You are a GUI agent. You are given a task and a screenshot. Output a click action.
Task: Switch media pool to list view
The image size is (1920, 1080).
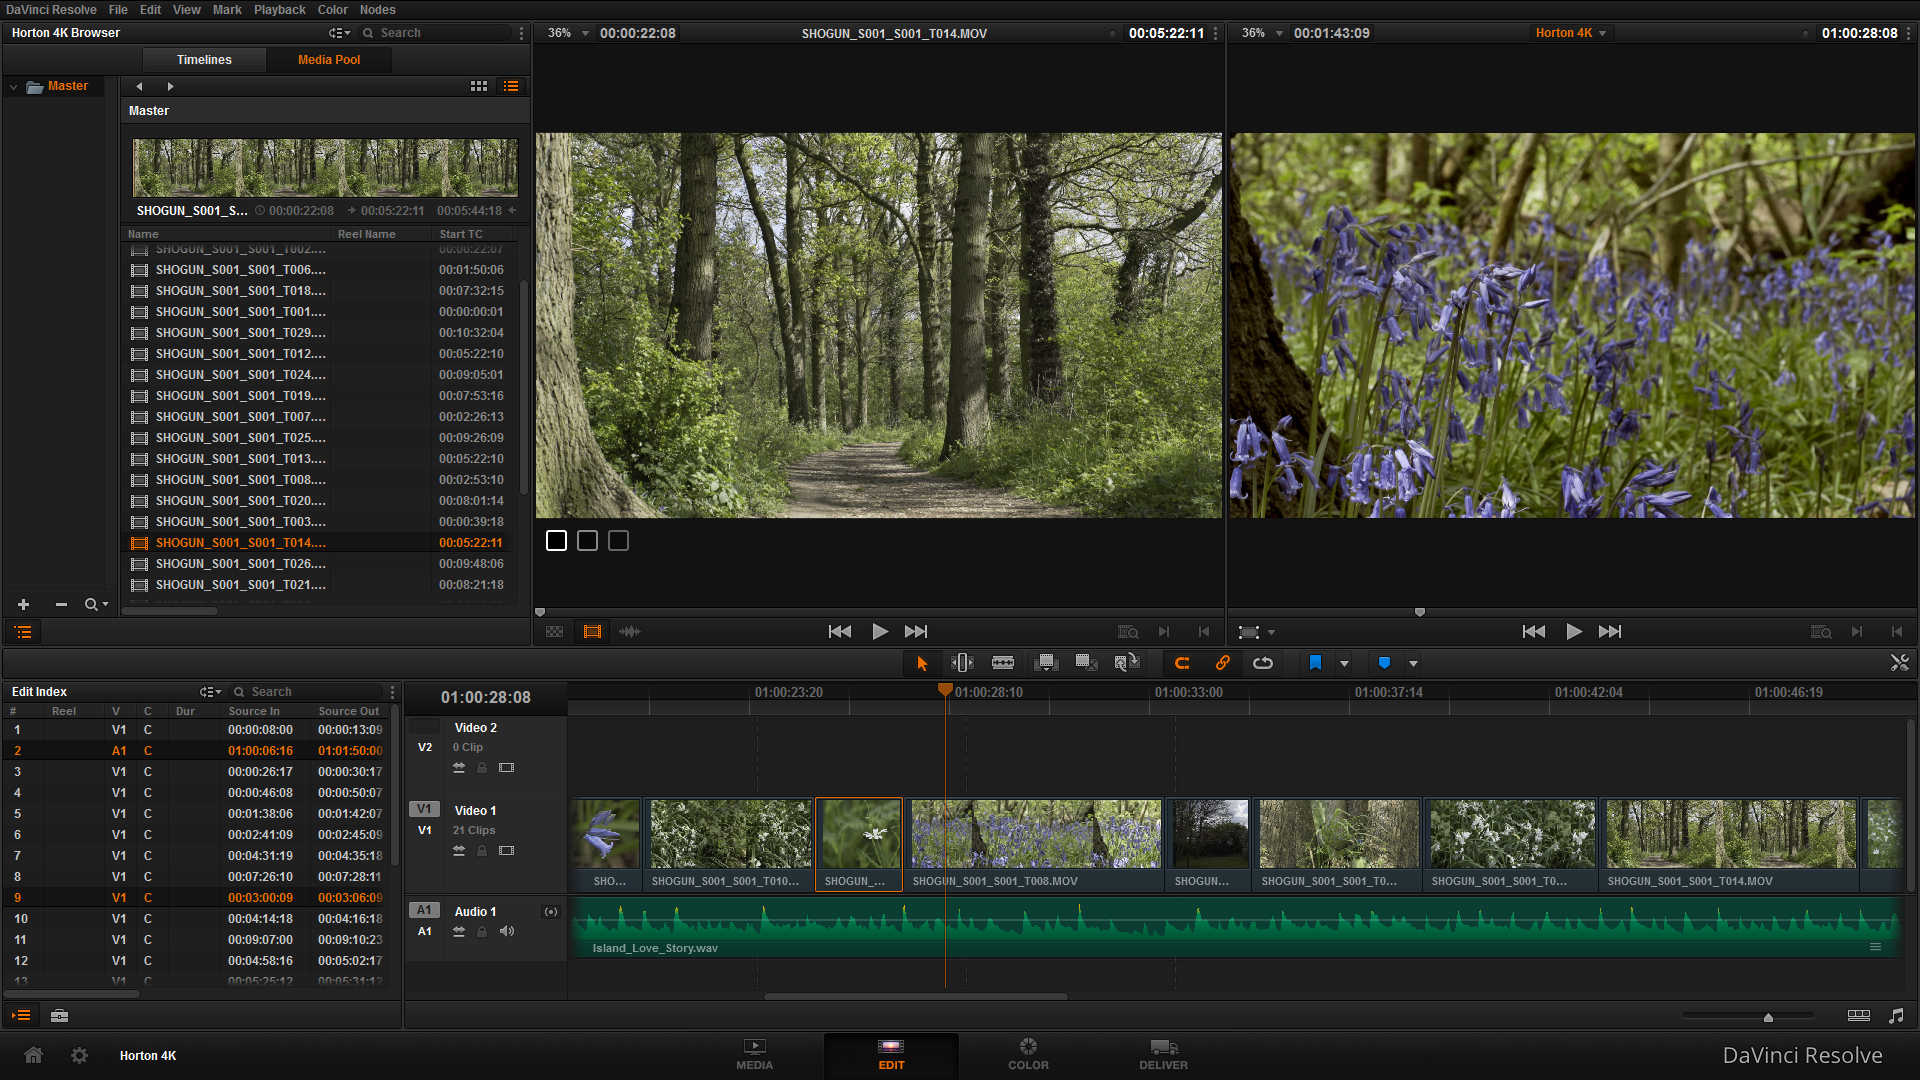511,87
